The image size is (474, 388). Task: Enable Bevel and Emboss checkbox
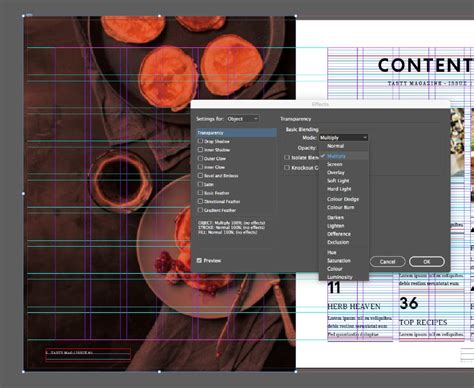pyautogui.click(x=200, y=175)
